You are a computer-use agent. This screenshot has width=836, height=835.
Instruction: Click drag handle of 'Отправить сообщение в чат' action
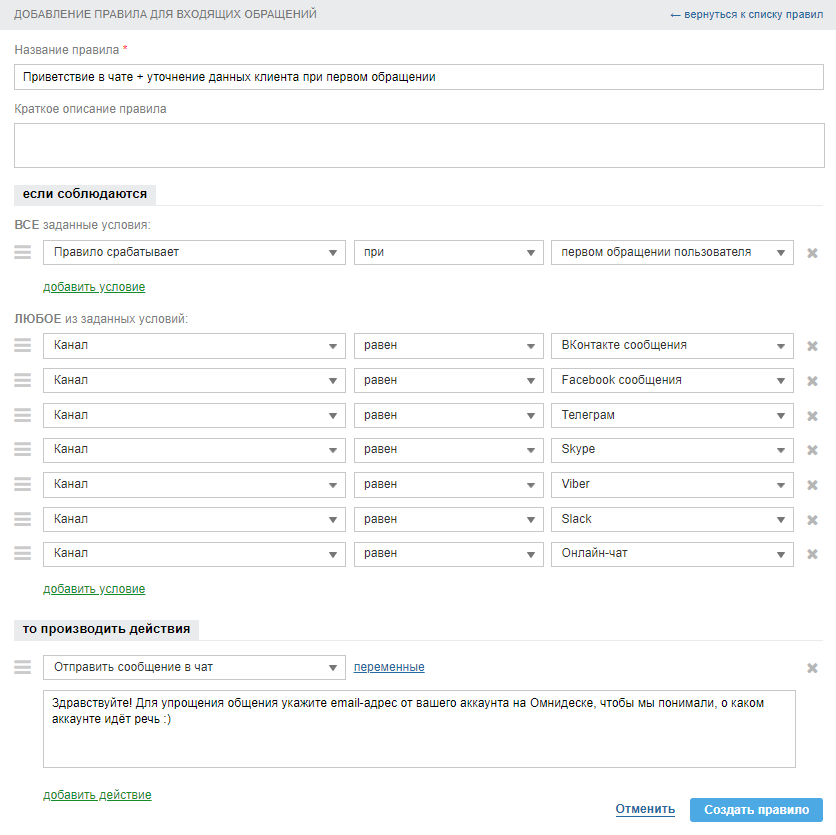tap(22, 667)
